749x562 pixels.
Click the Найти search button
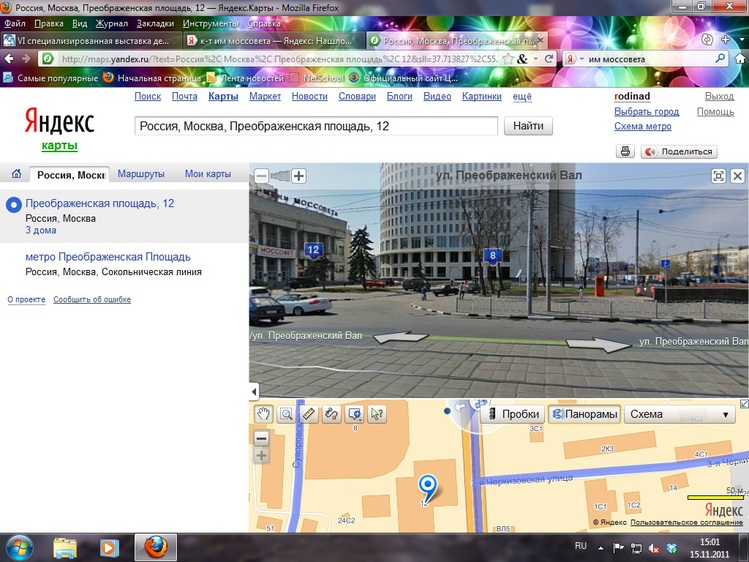coord(528,126)
